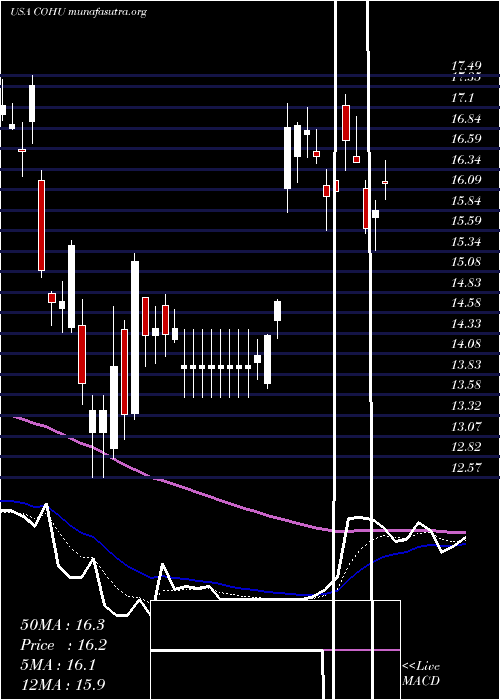Click the 15.59 price axis label
This screenshot has height=700, width=500.
point(466,221)
